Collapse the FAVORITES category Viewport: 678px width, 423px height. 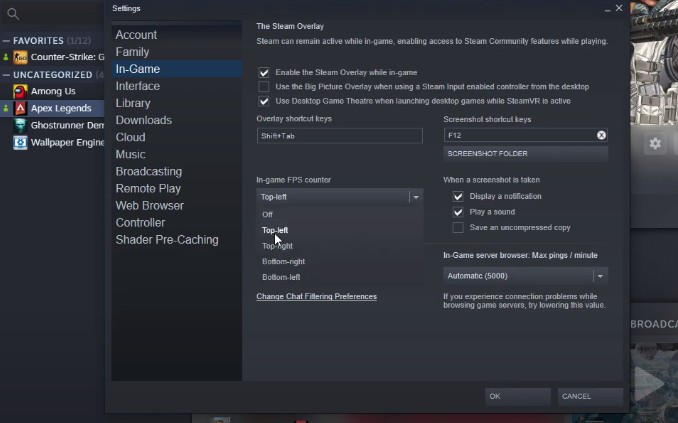click(x=6, y=41)
